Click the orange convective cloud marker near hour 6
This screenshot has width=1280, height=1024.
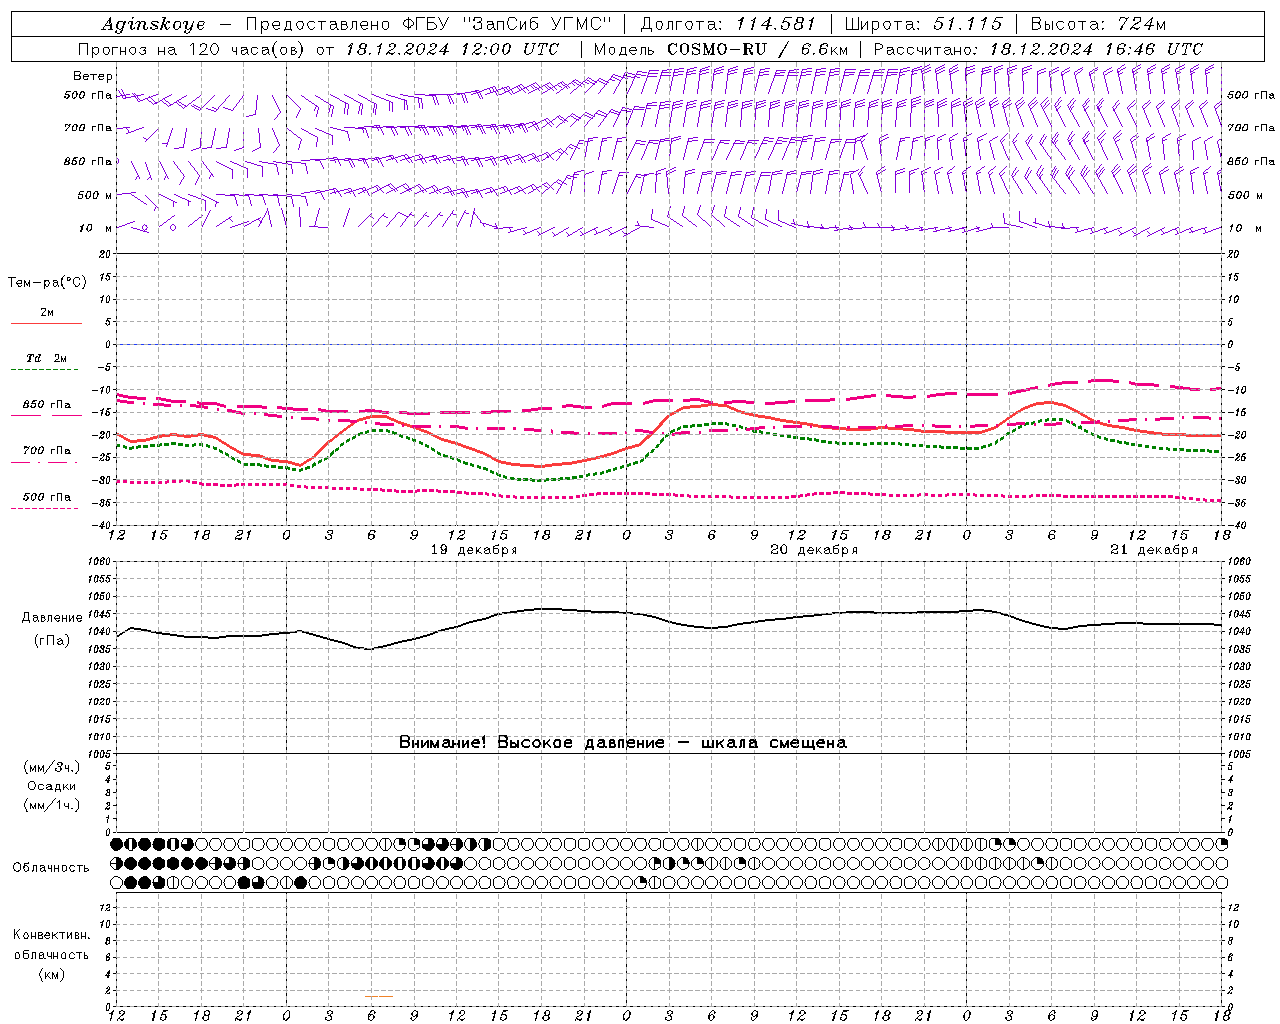[x=379, y=996]
